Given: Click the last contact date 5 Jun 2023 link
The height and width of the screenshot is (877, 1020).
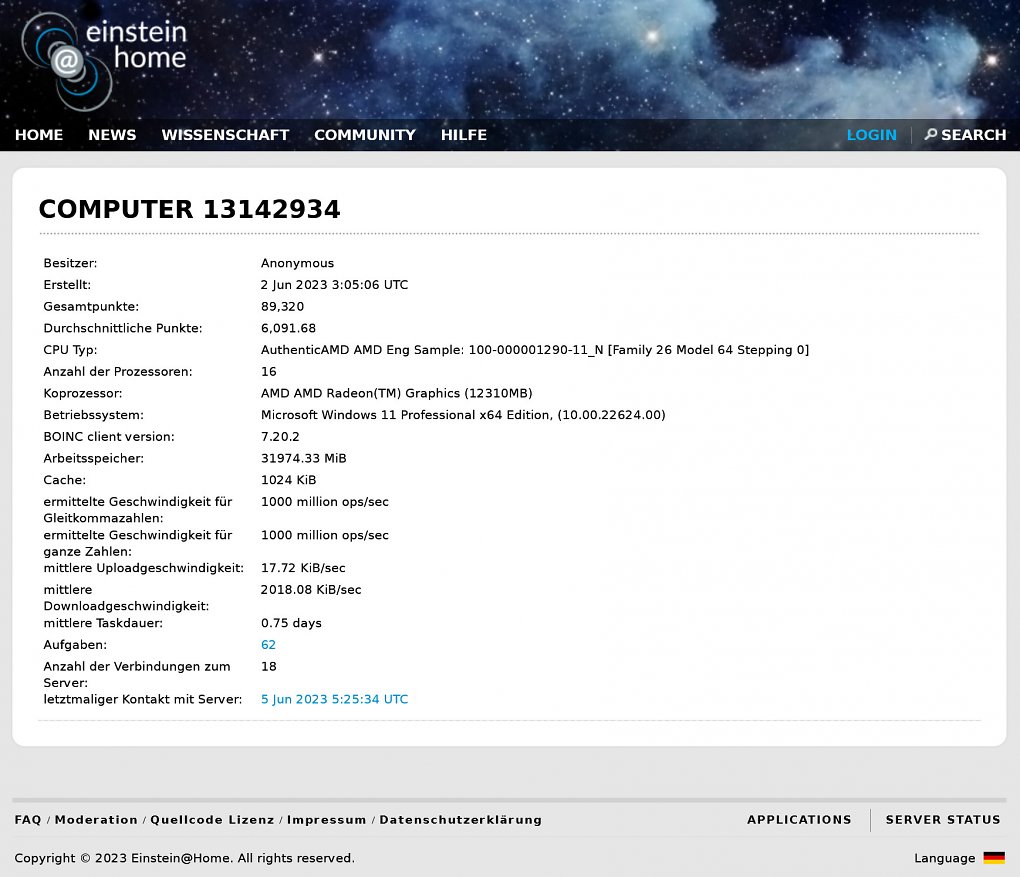Looking at the screenshot, I should [x=334, y=699].
